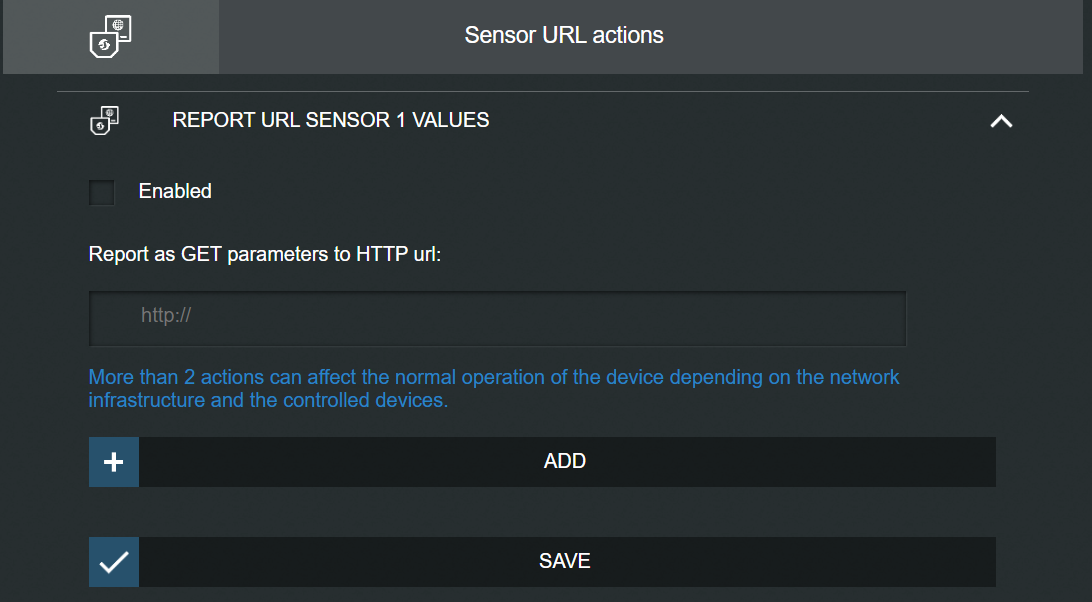Click empty header bar right of the title
Screen dimensions: 1092x602
pyautogui.click(x=880, y=36)
